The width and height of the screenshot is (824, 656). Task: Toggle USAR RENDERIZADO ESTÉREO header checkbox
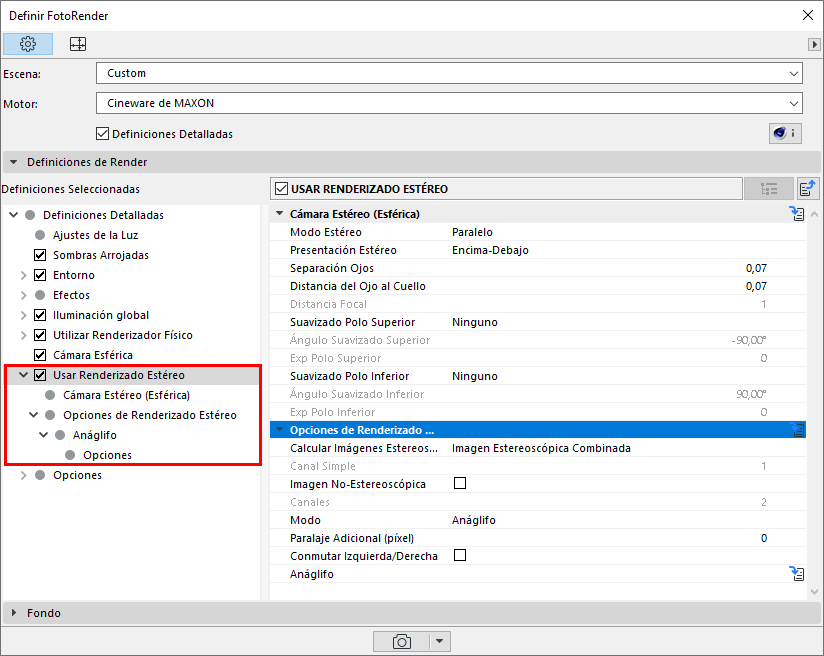(x=282, y=189)
